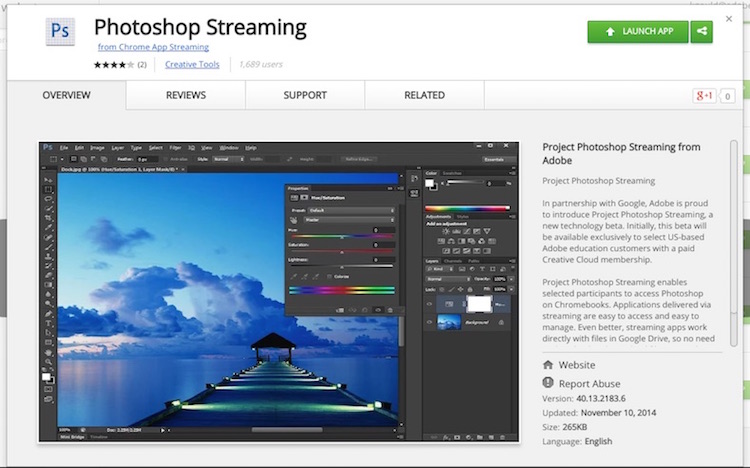Viewport: 750px width, 468px height.
Task: Click the Feather input field
Action: [x=147, y=159]
